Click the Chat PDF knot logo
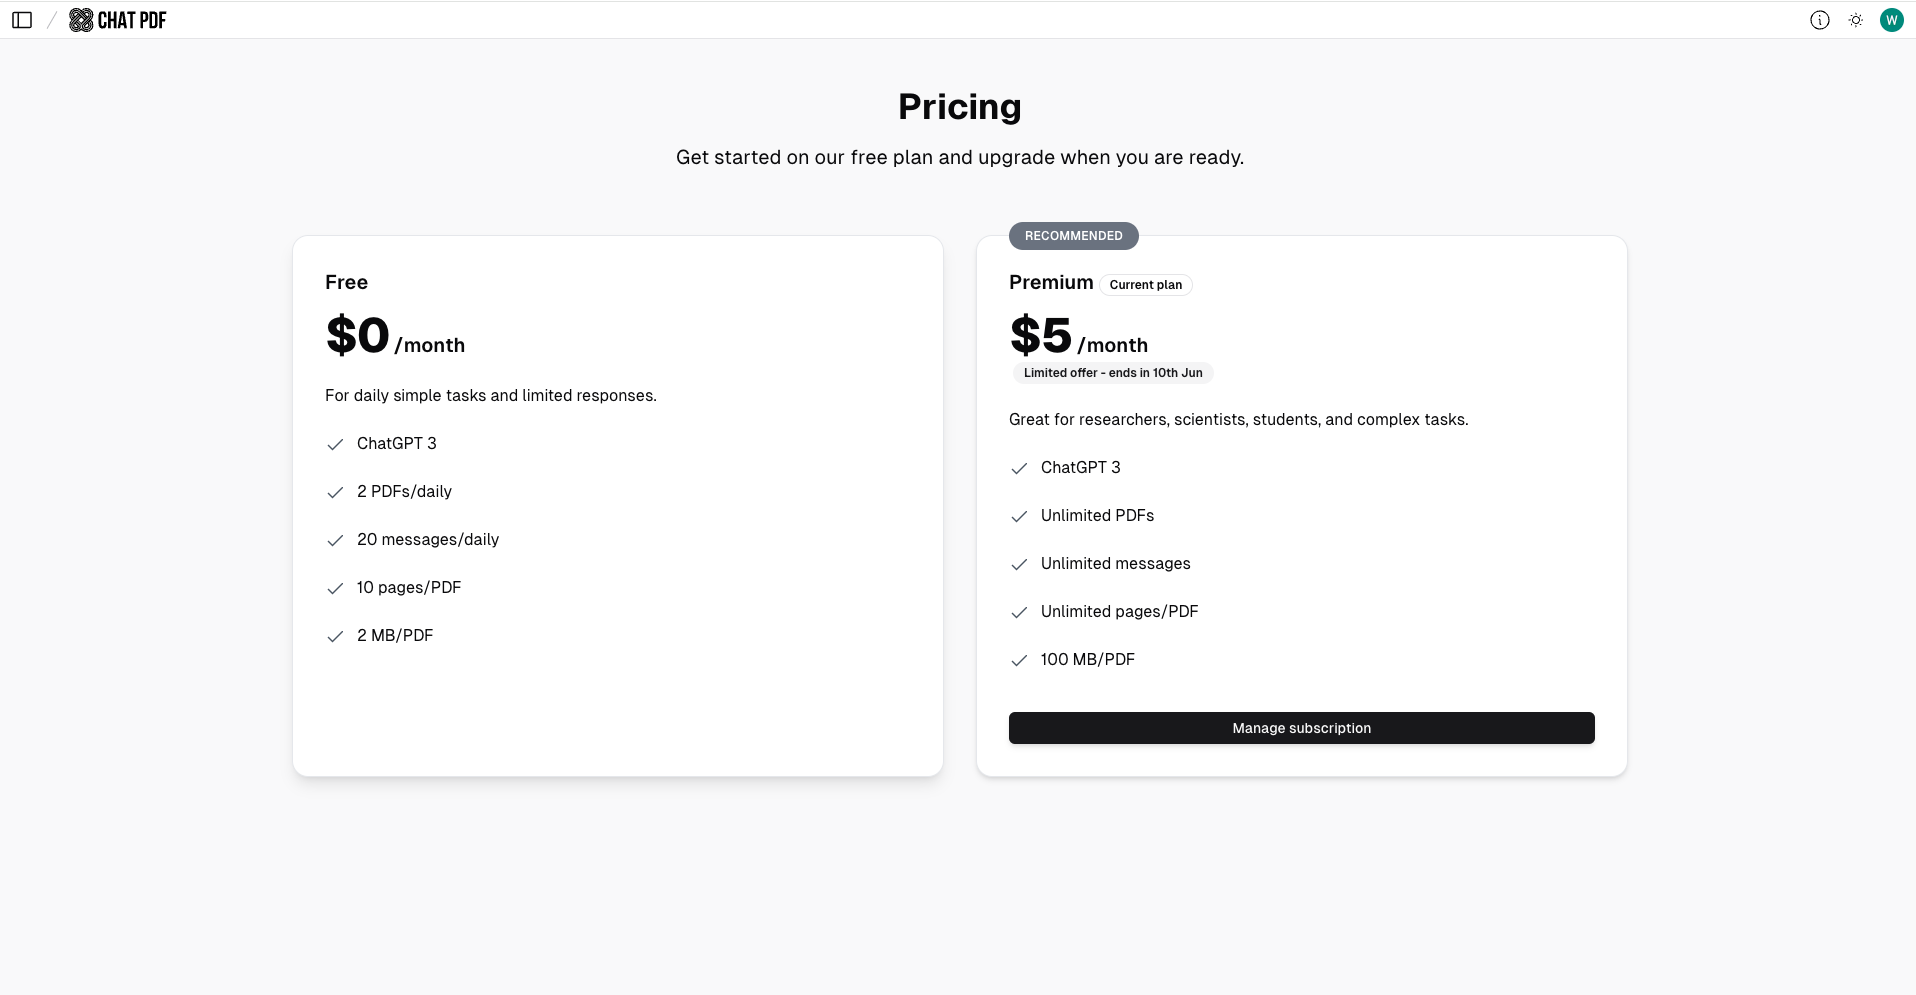The height and width of the screenshot is (995, 1916). (x=81, y=20)
